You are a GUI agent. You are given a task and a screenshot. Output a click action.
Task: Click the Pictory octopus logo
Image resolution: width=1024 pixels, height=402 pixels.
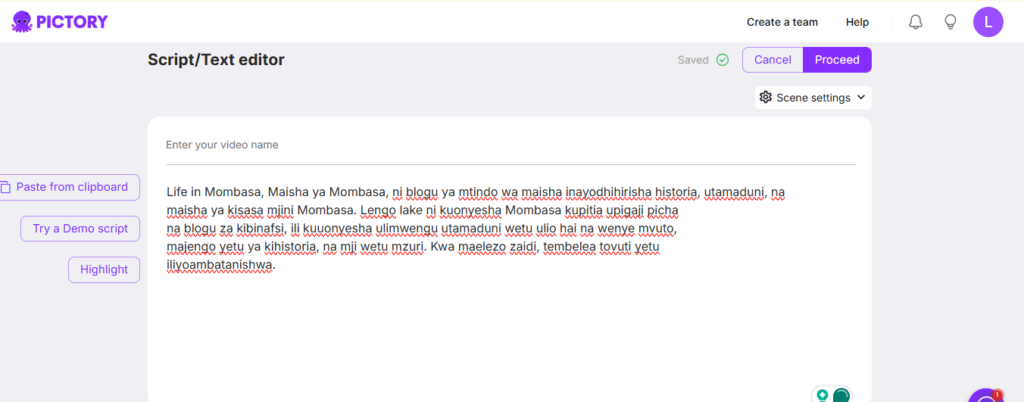pos(22,22)
